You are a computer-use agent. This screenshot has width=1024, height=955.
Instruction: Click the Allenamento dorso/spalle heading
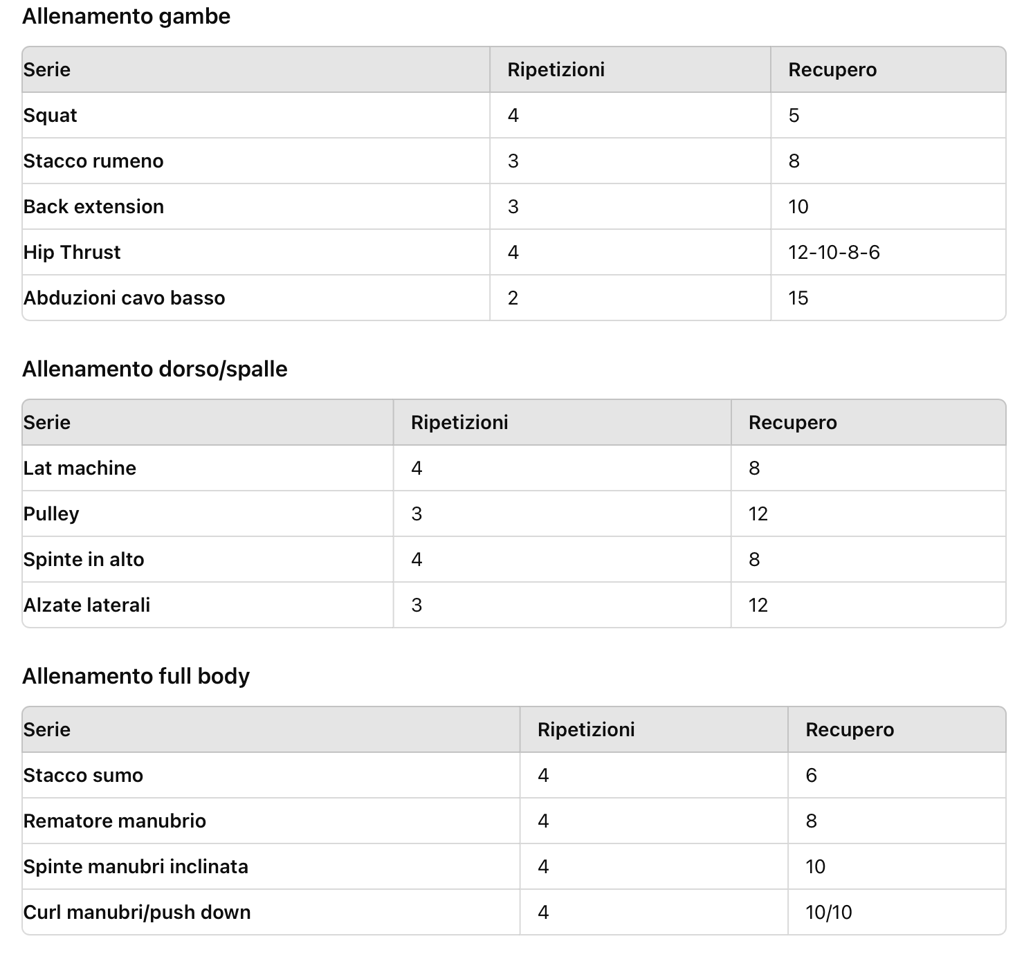(155, 369)
